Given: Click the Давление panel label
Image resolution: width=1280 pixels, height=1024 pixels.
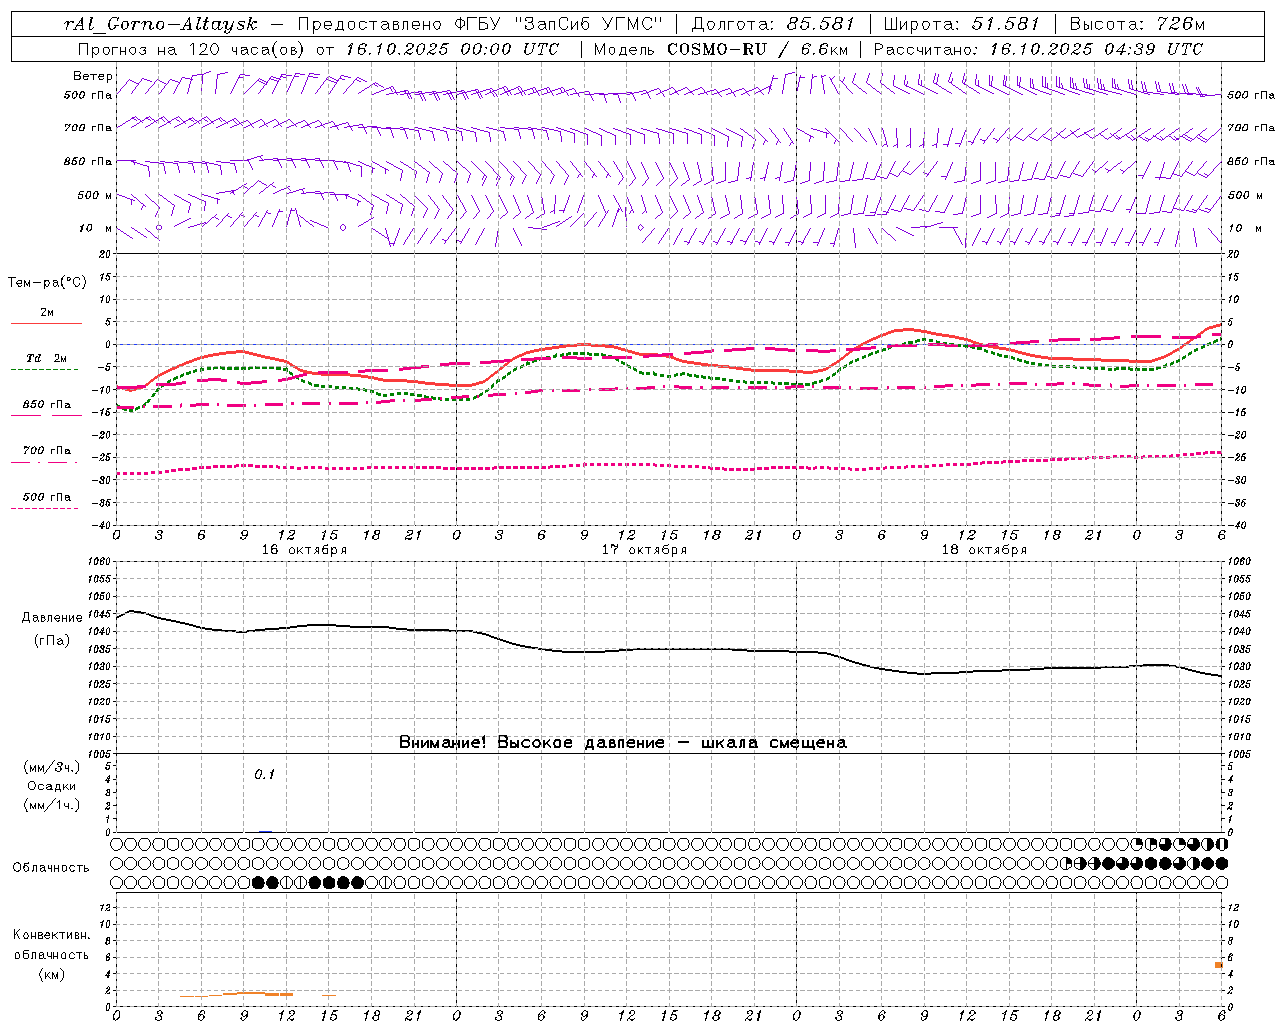Looking at the screenshot, I should (52, 618).
